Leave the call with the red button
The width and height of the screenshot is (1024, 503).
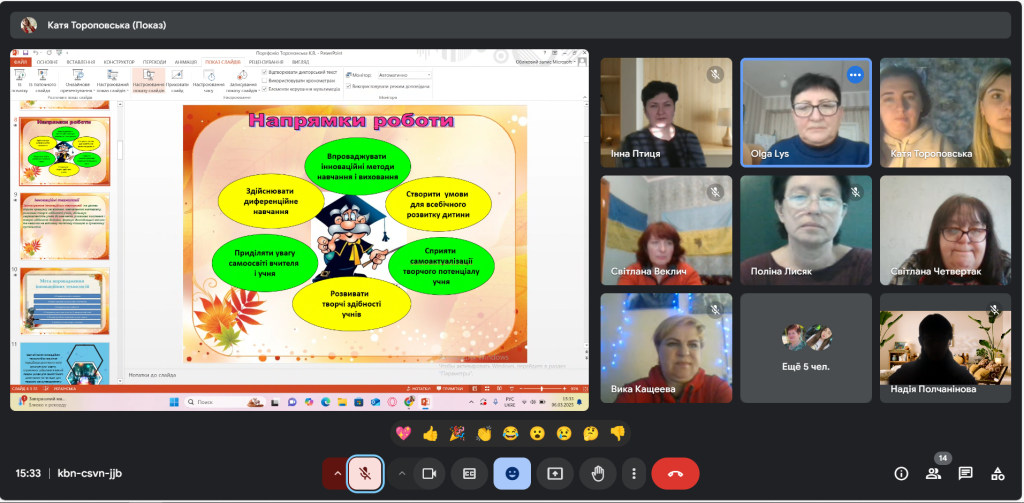point(675,474)
